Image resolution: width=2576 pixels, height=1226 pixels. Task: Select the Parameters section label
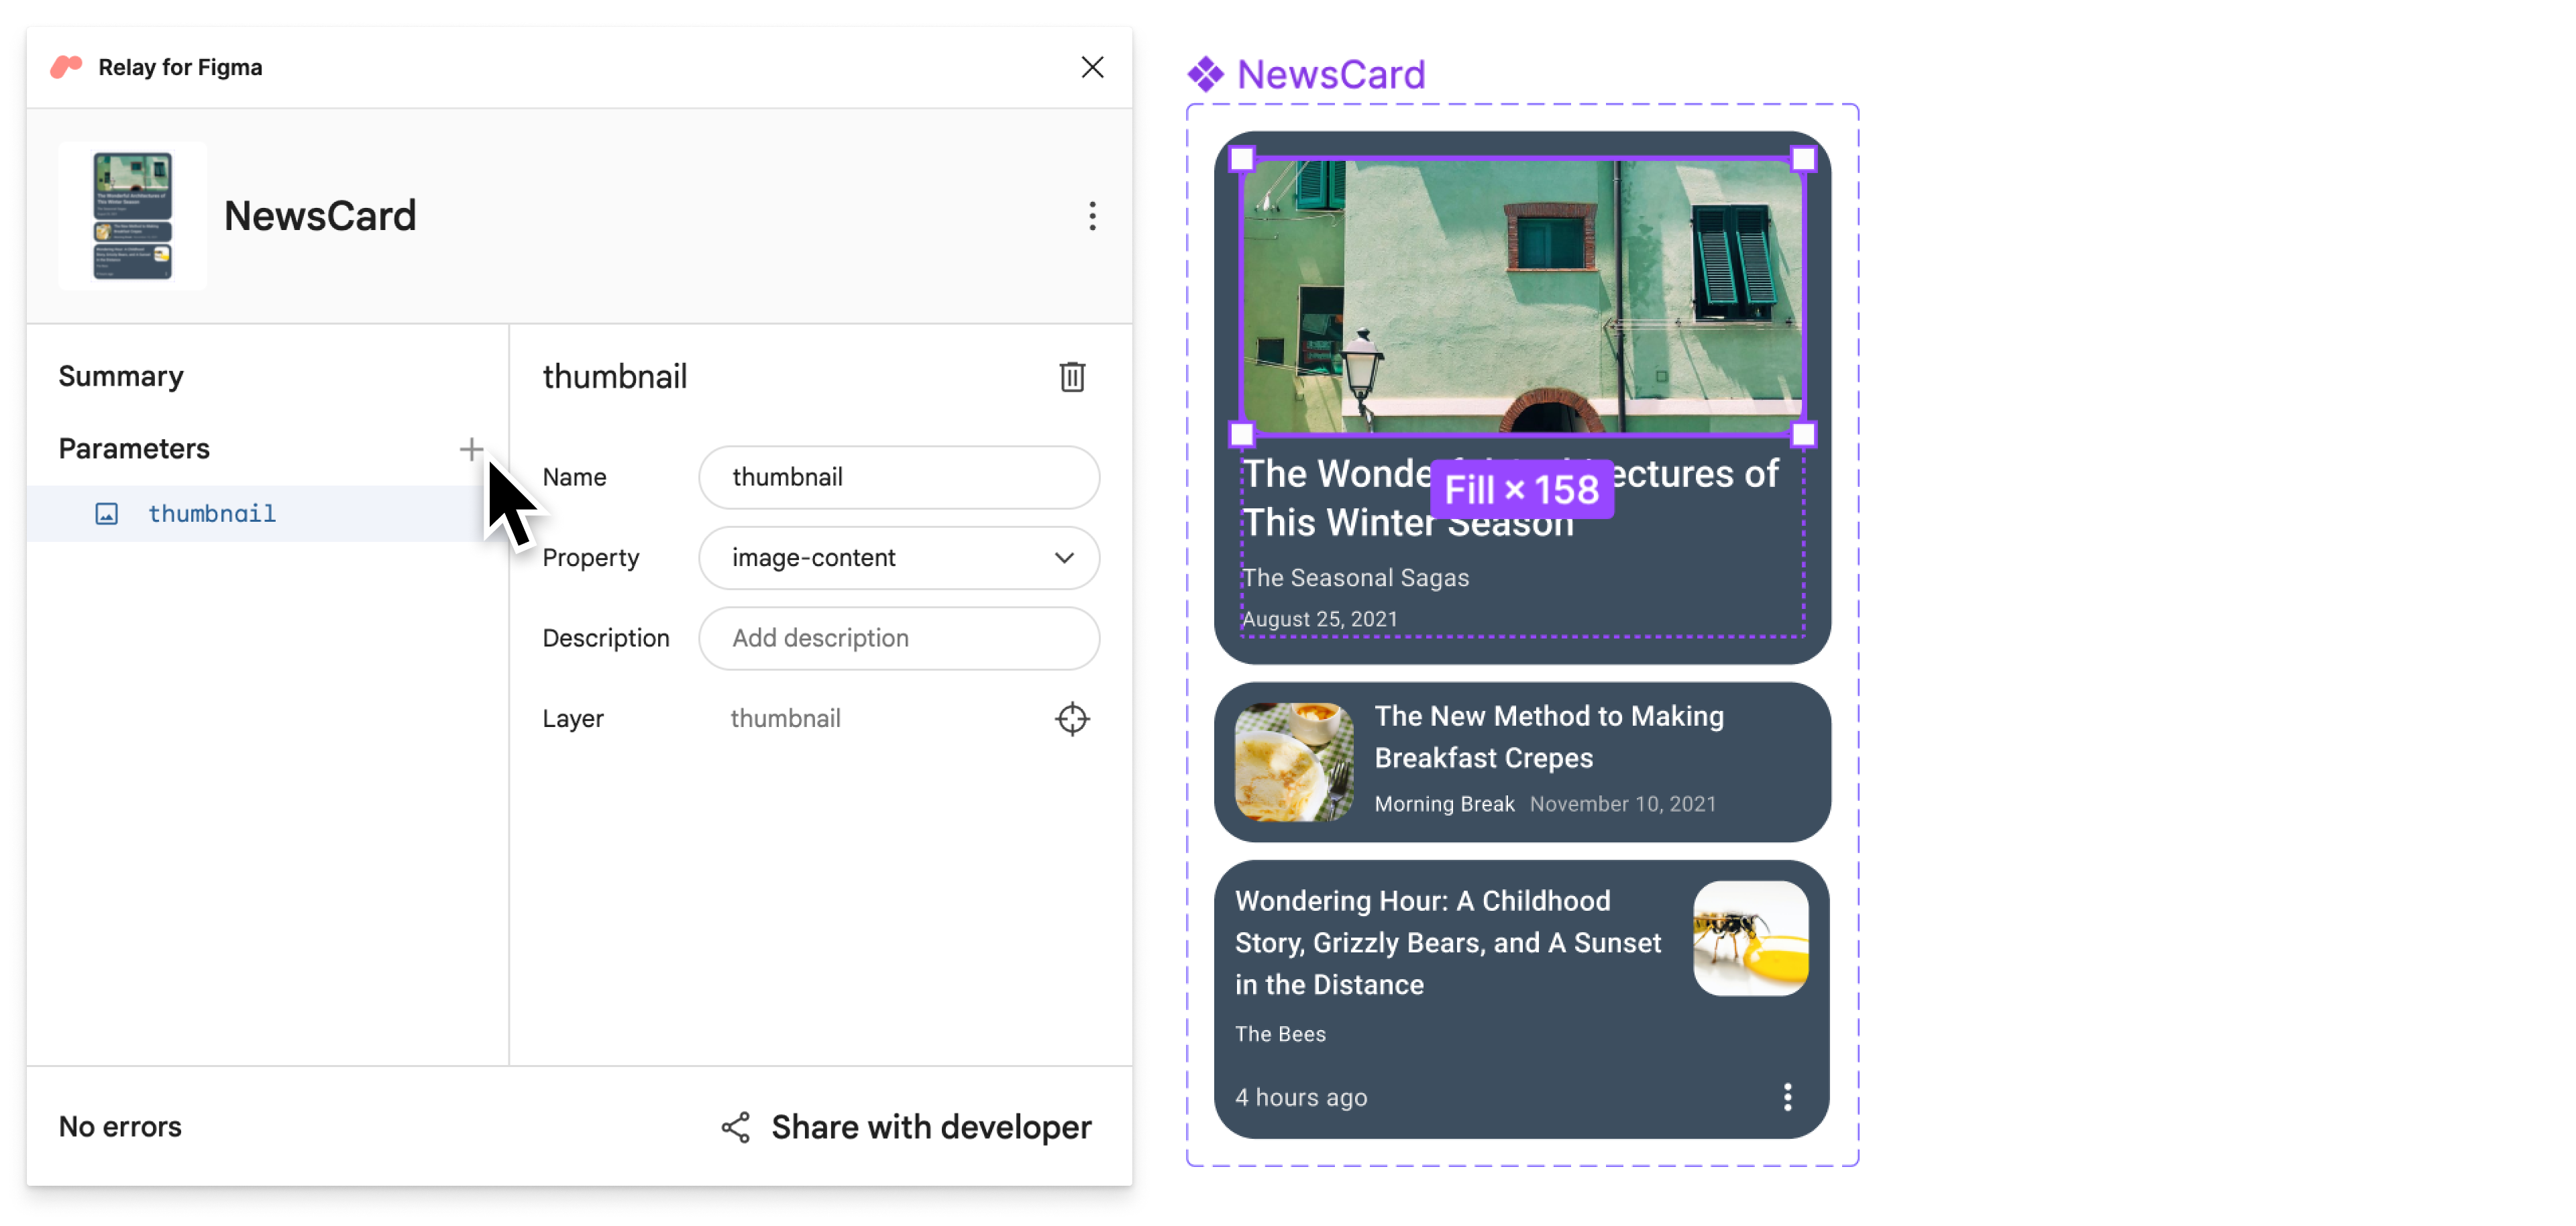133,447
